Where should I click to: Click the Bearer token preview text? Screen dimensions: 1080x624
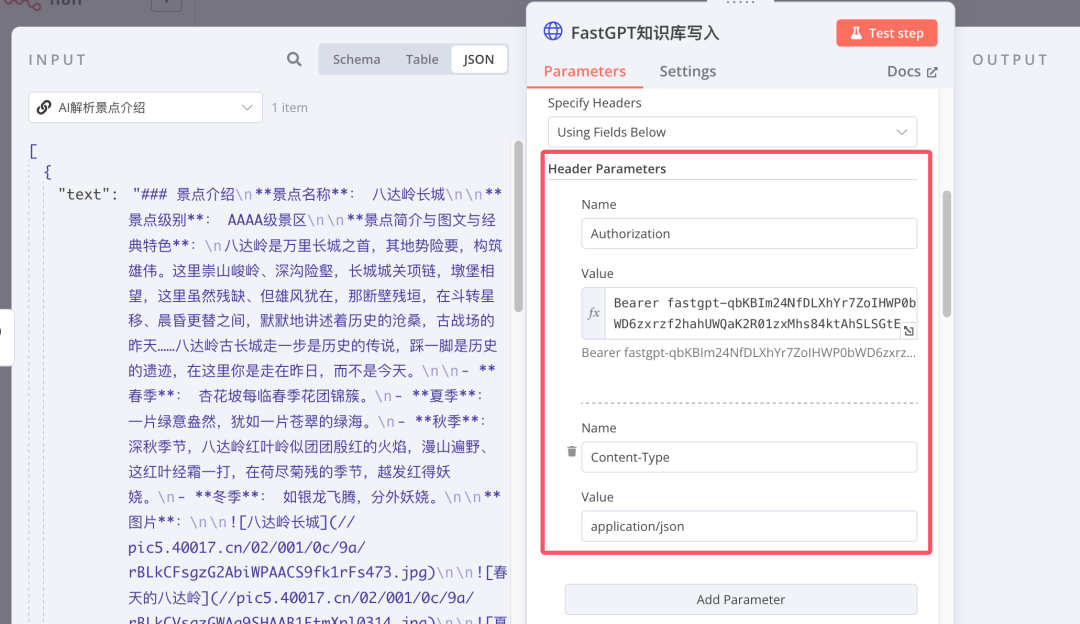tap(749, 353)
